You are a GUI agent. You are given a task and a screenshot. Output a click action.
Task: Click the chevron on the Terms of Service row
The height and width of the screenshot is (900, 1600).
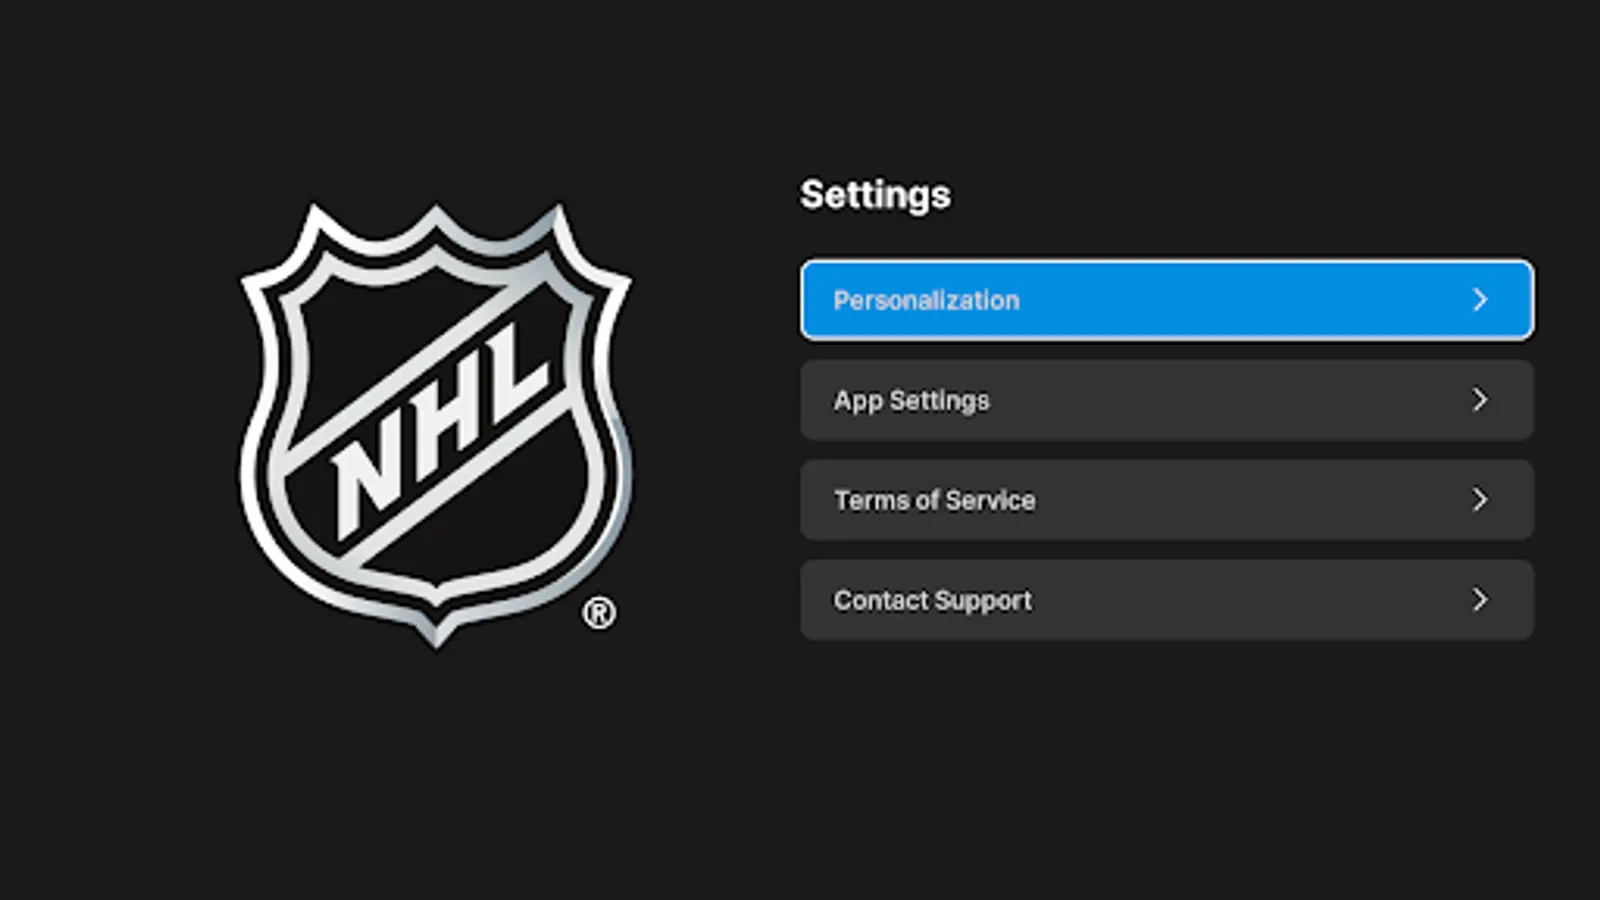click(x=1480, y=499)
